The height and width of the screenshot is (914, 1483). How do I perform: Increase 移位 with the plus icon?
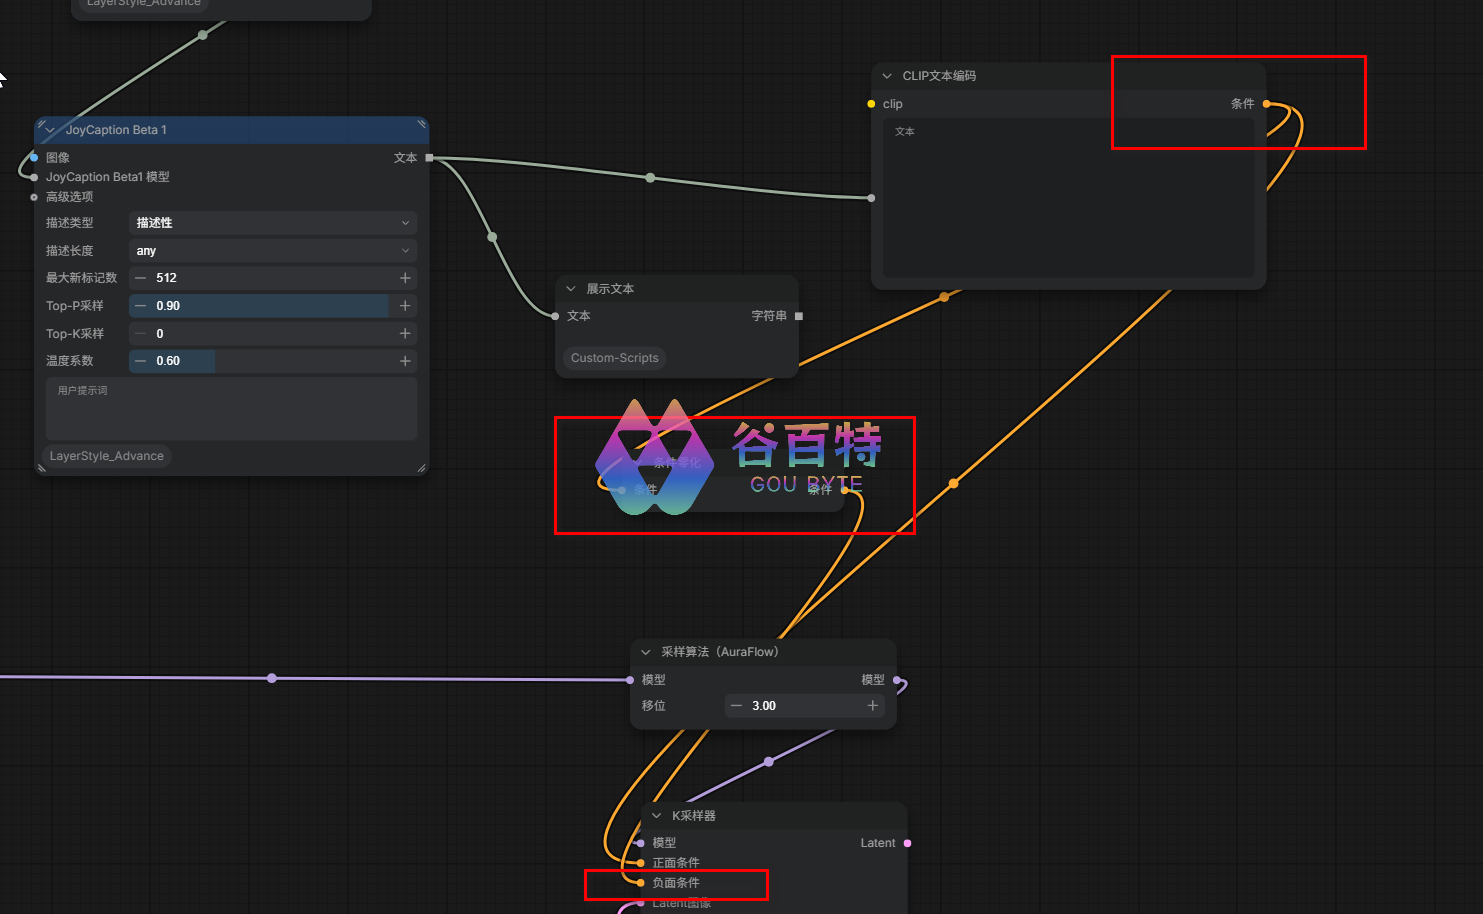(x=873, y=706)
